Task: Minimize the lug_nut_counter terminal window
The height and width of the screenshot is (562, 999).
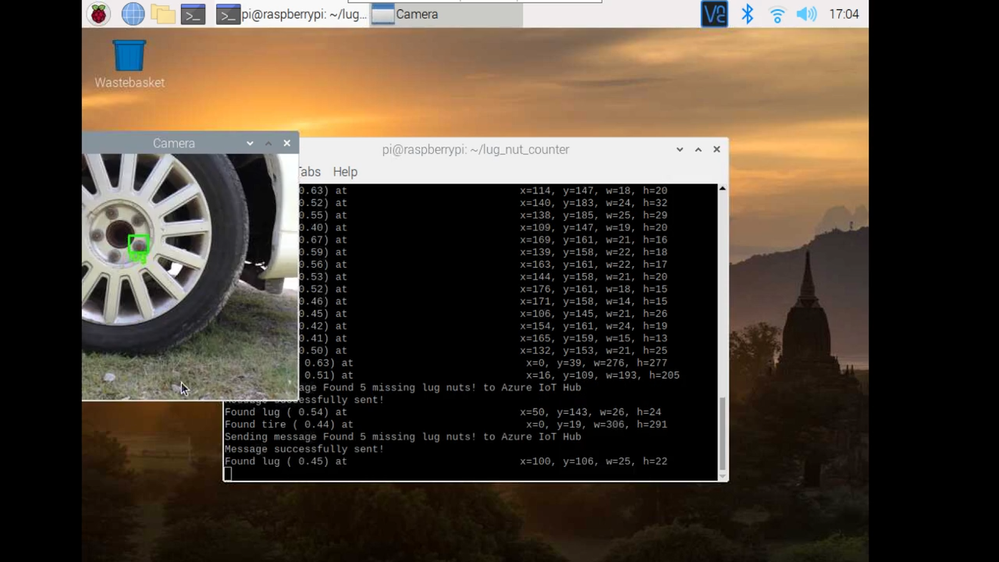Action: click(x=680, y=149)
